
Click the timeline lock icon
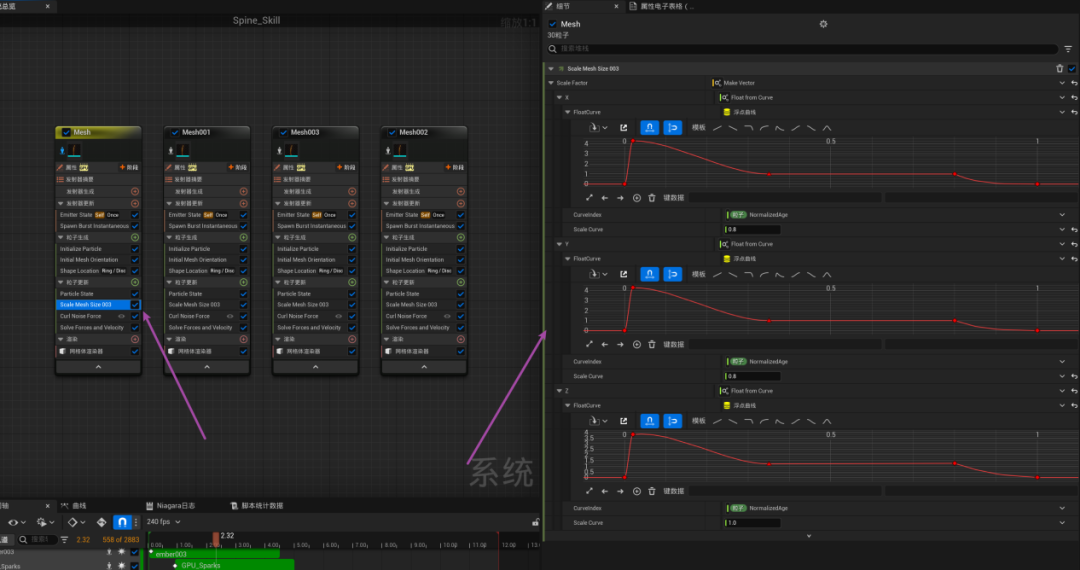pos(535,522)
